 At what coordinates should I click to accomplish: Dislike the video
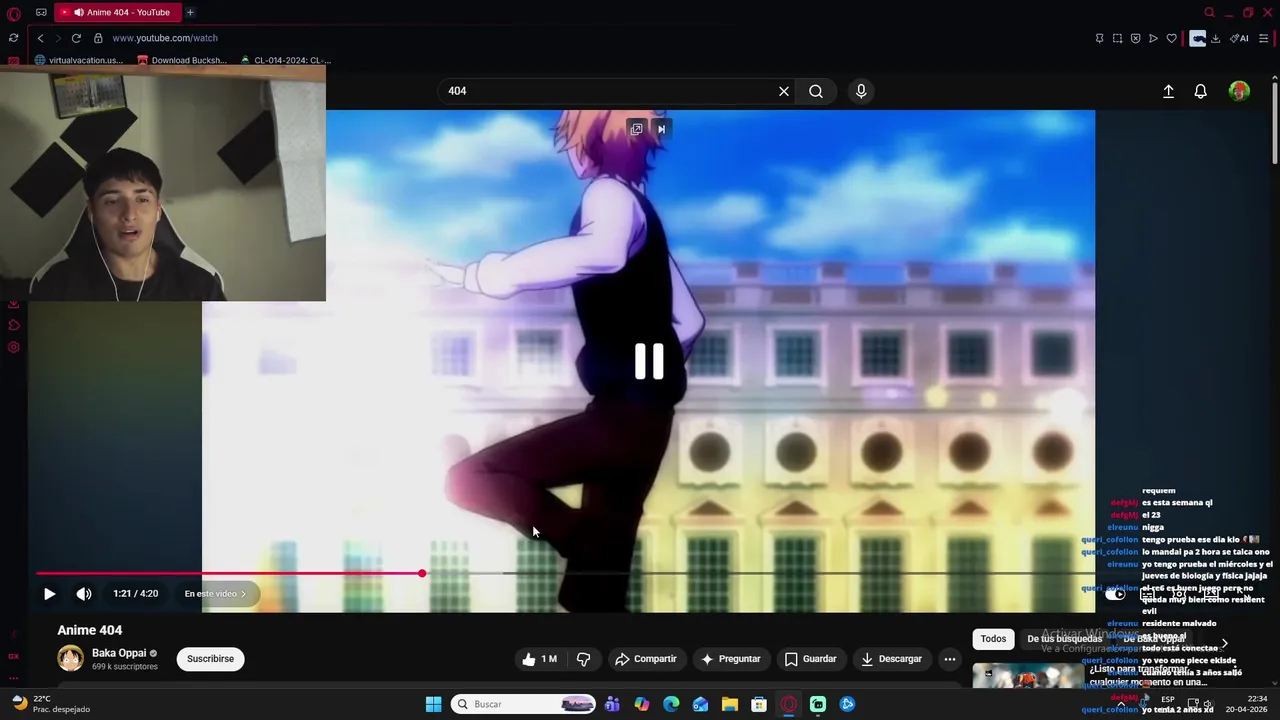click(583, 659)
